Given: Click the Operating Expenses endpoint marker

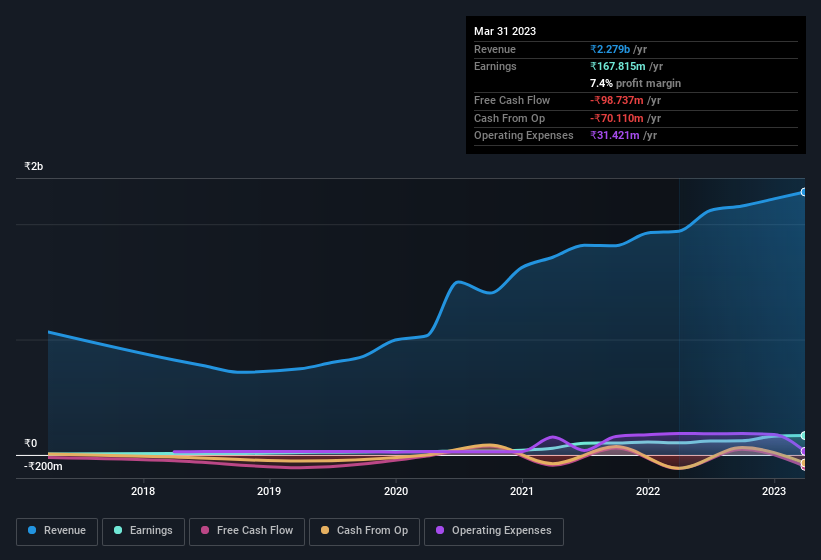Looking at the screenshot, I should coord(804,451).
